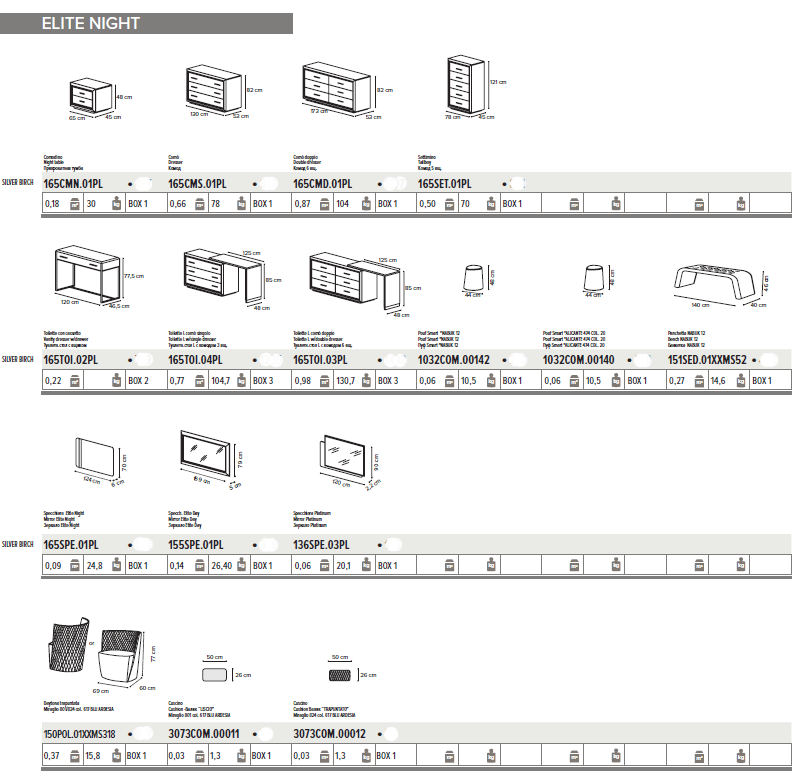
Task: Select product code 151SED.01XXMS52
Action: (x=707, y=360)
